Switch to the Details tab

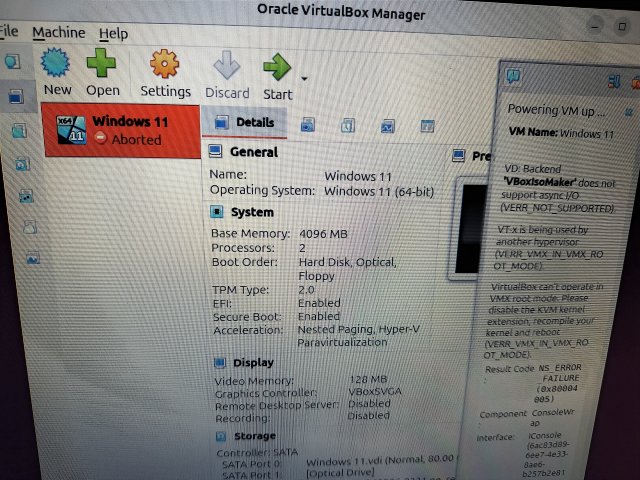click(246, 123)
